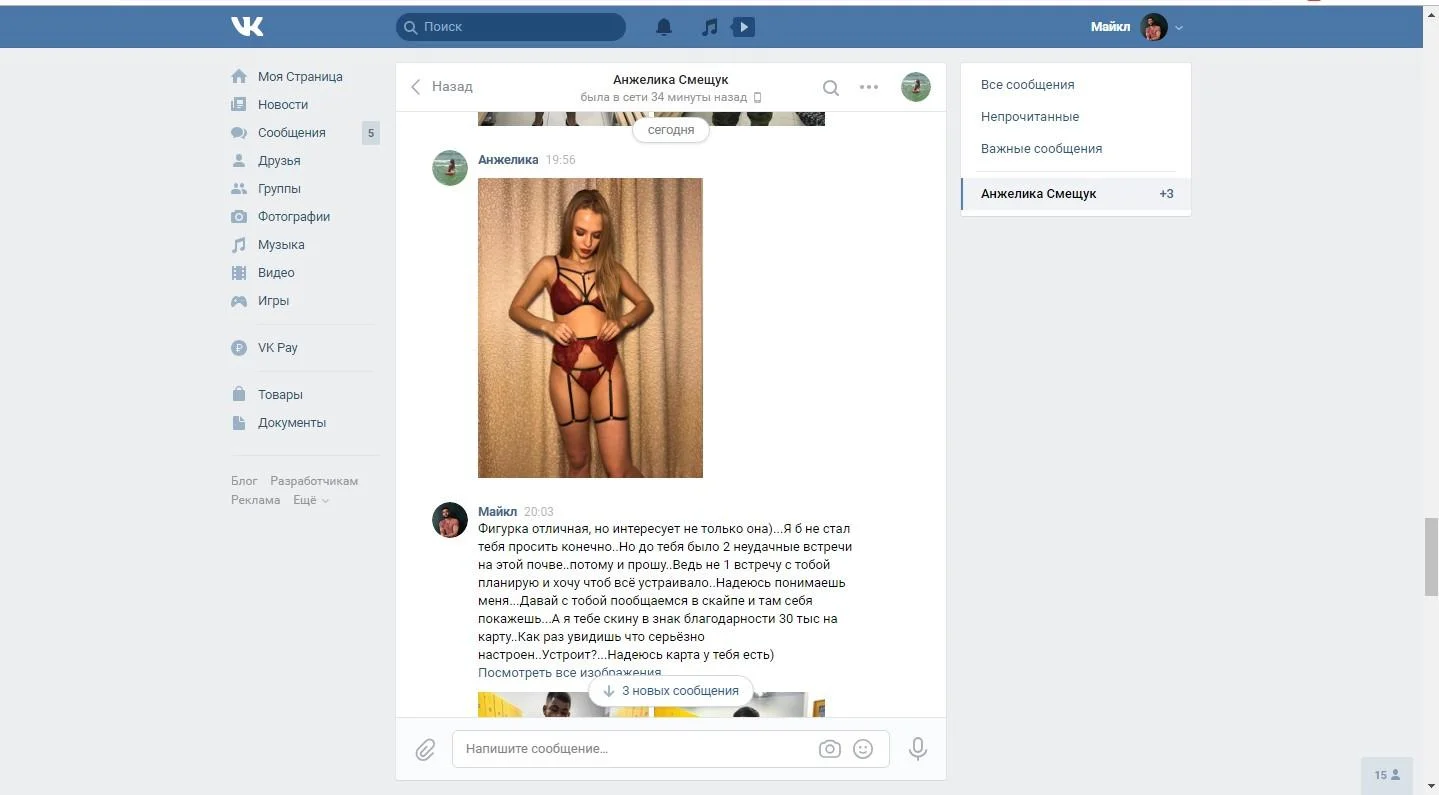This screenshot has height=795, width=1439.
Task: Expand the Ещё footer menu
Action: (x=310, y=500)
